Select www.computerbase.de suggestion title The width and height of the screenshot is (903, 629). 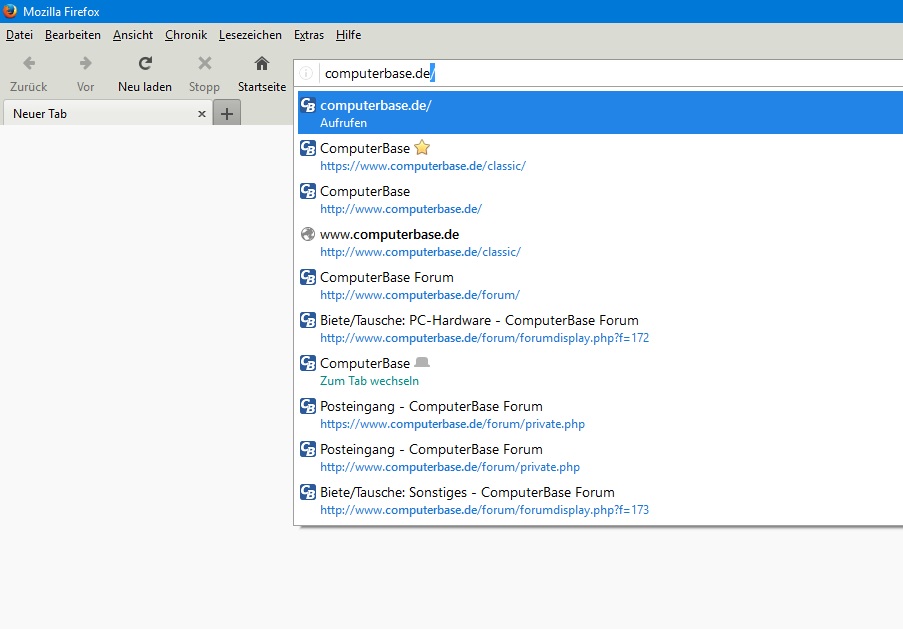click(x=389, y=234)
